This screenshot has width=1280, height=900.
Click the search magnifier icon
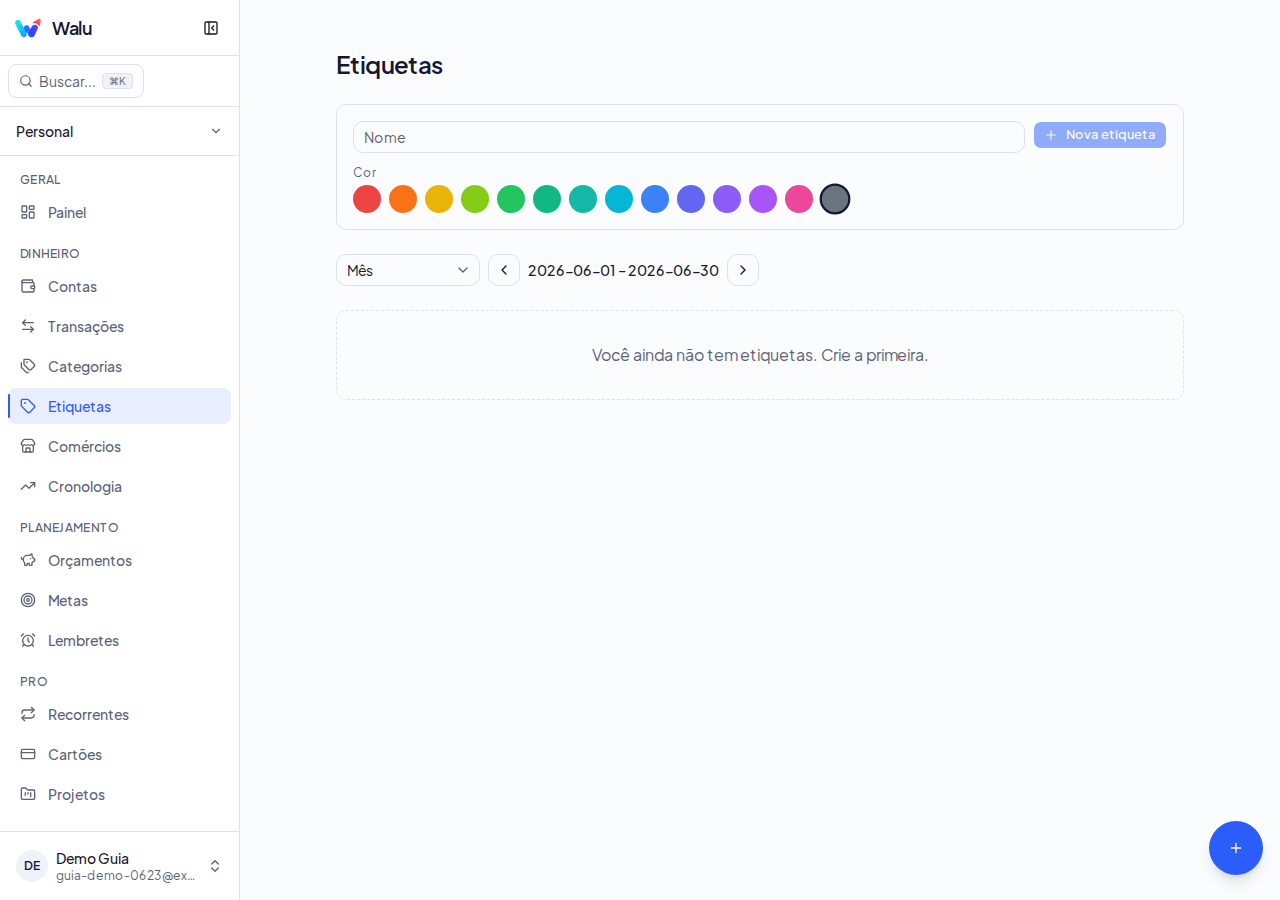point(26,81)
